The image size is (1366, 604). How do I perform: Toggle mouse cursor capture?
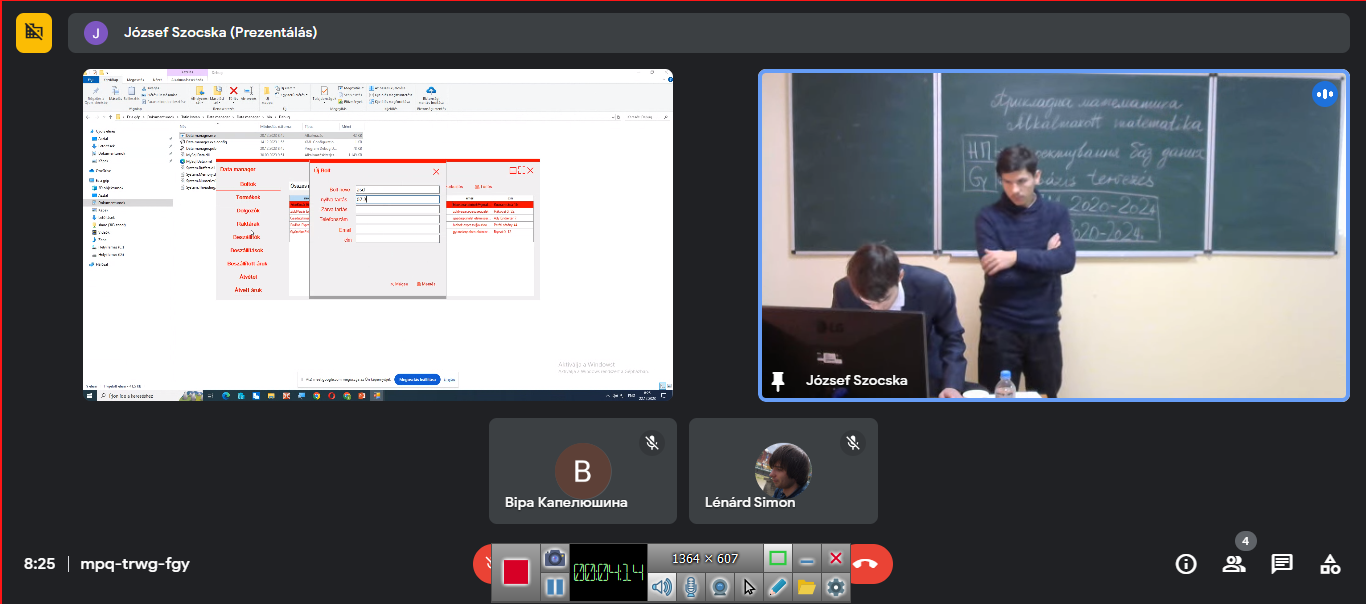[x=749, y=587]
